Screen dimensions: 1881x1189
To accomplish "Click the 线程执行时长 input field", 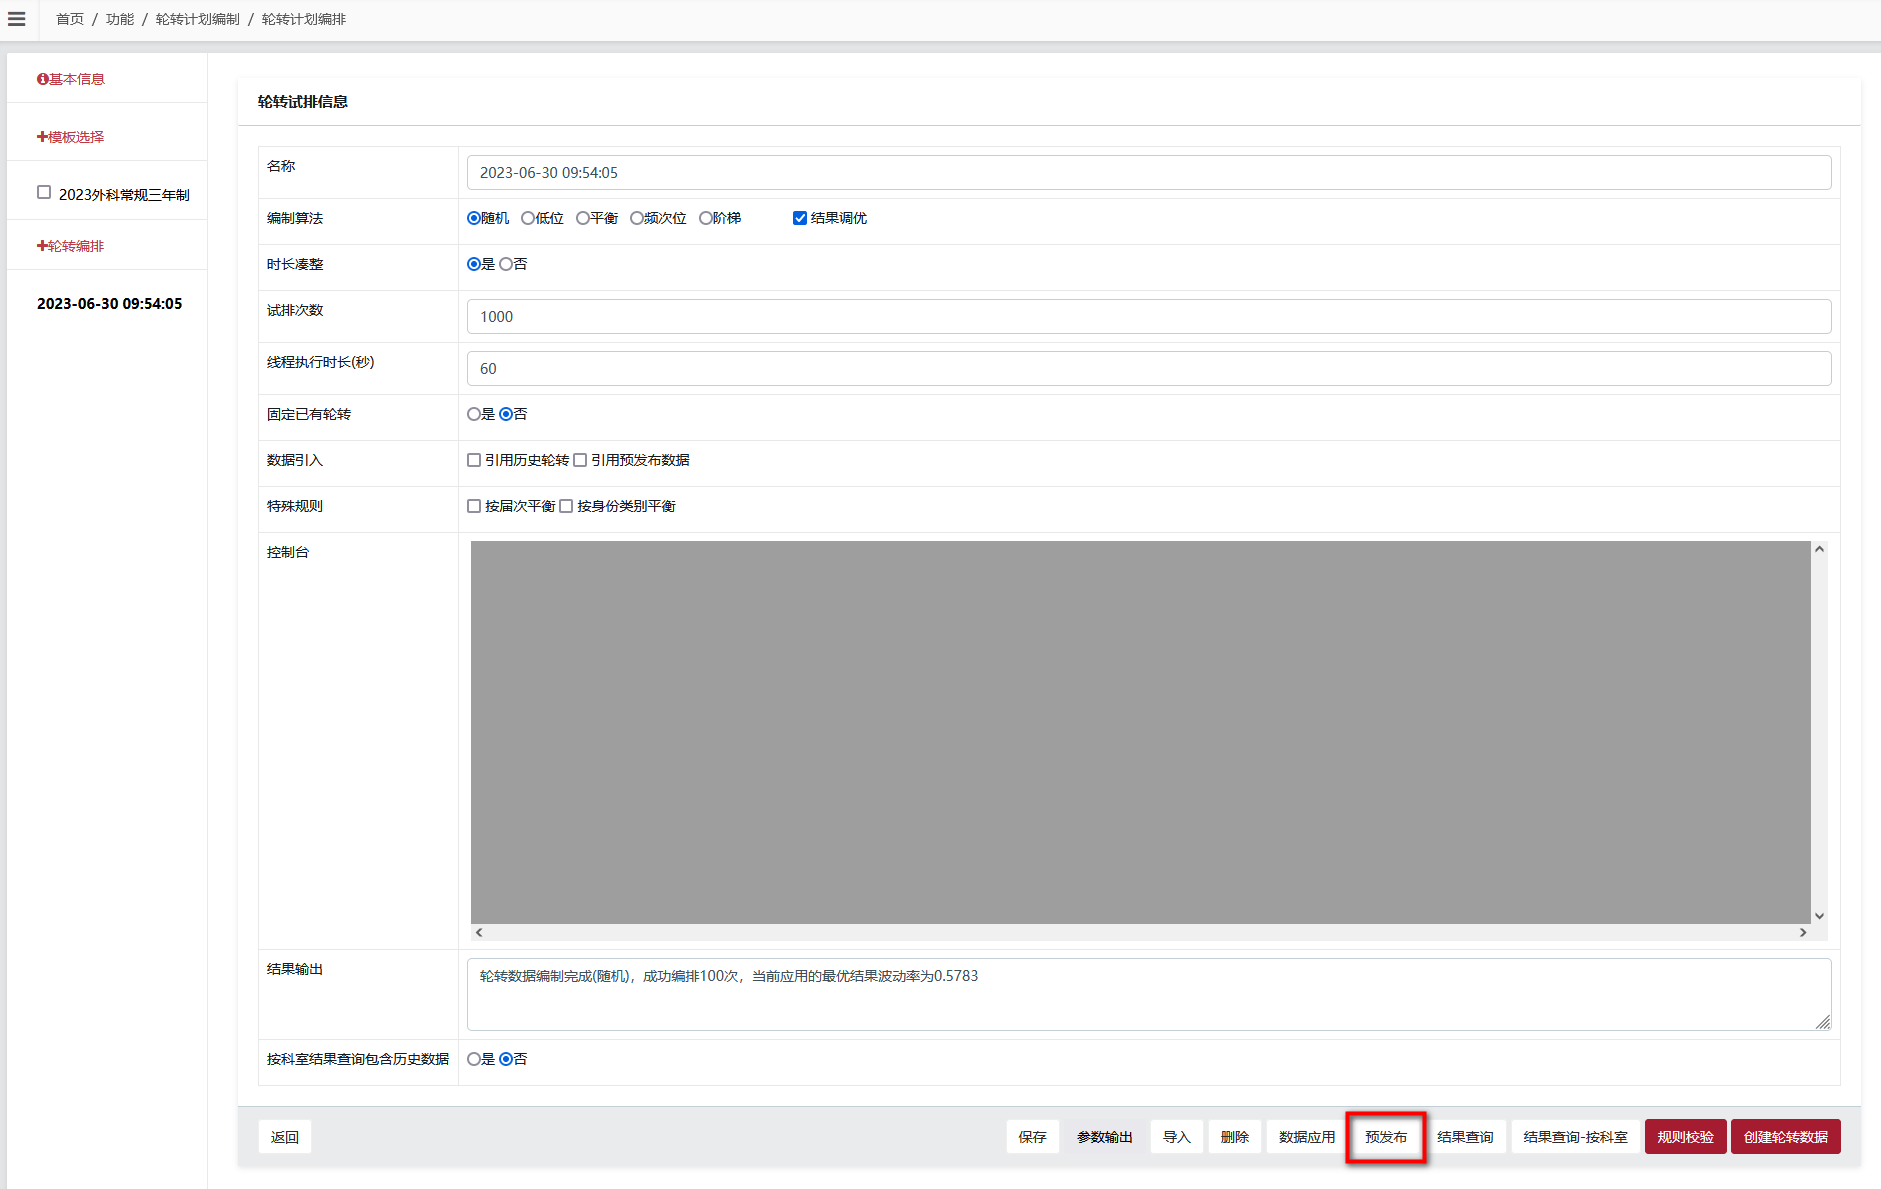I will 1149,369.
